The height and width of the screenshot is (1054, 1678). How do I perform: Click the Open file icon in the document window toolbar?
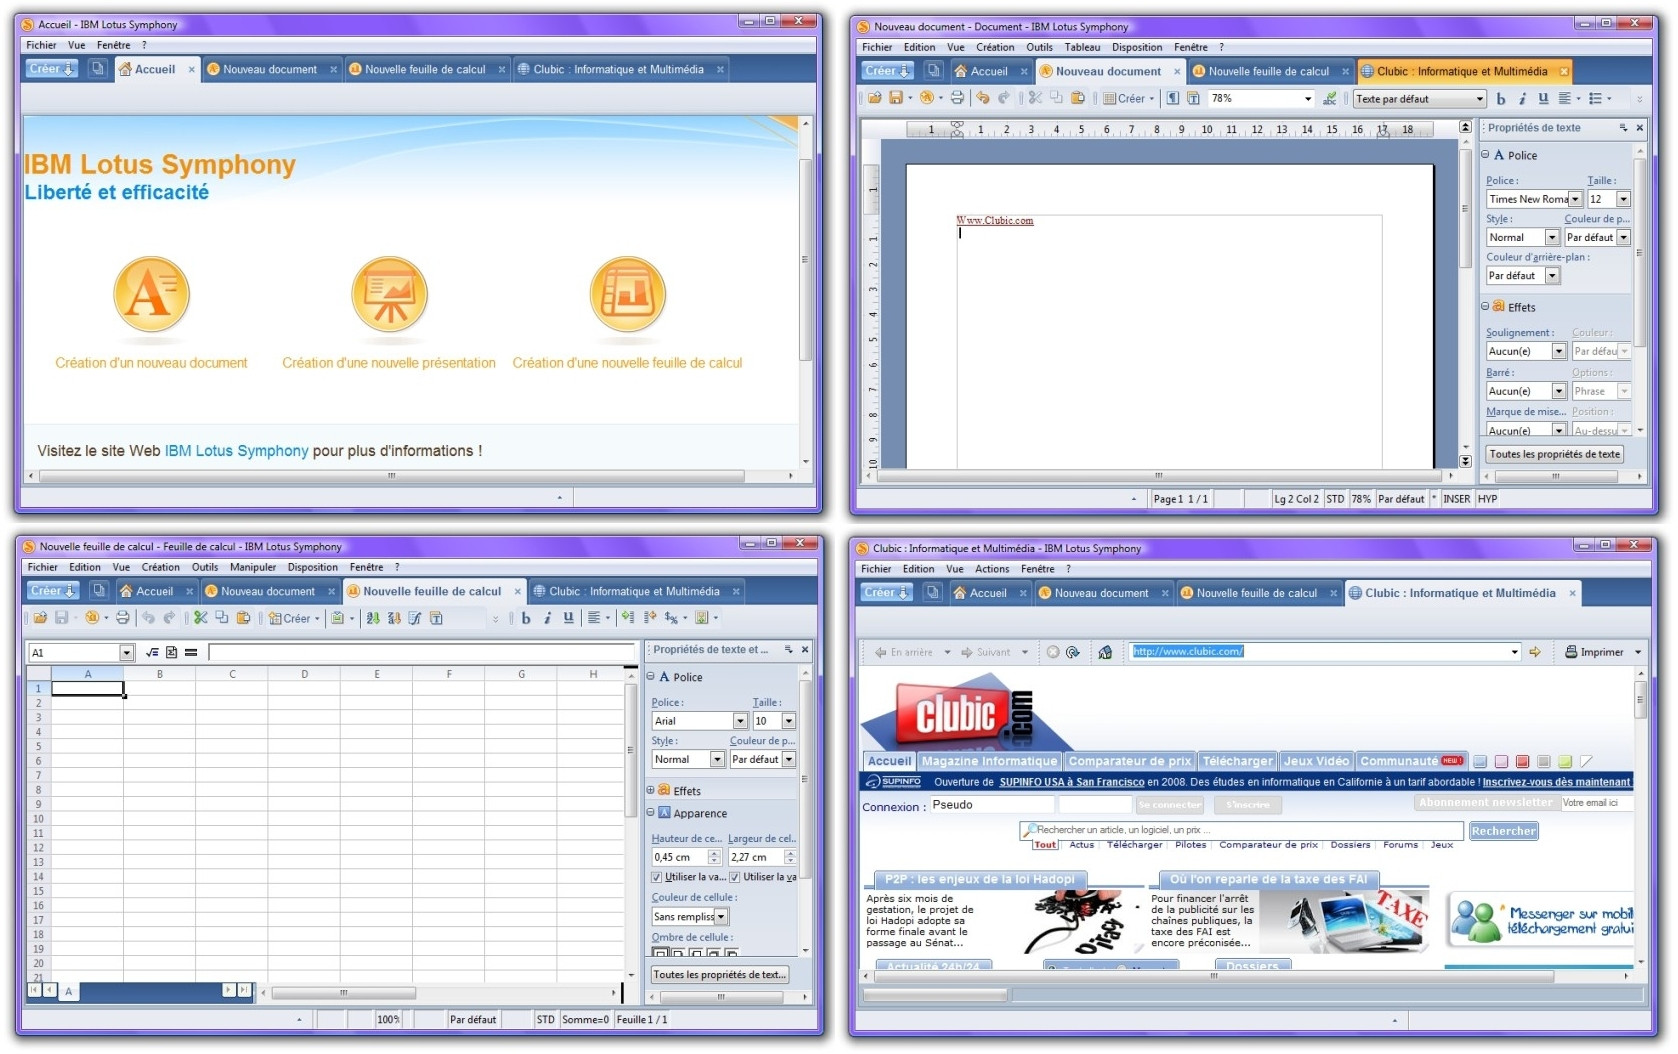874,98
